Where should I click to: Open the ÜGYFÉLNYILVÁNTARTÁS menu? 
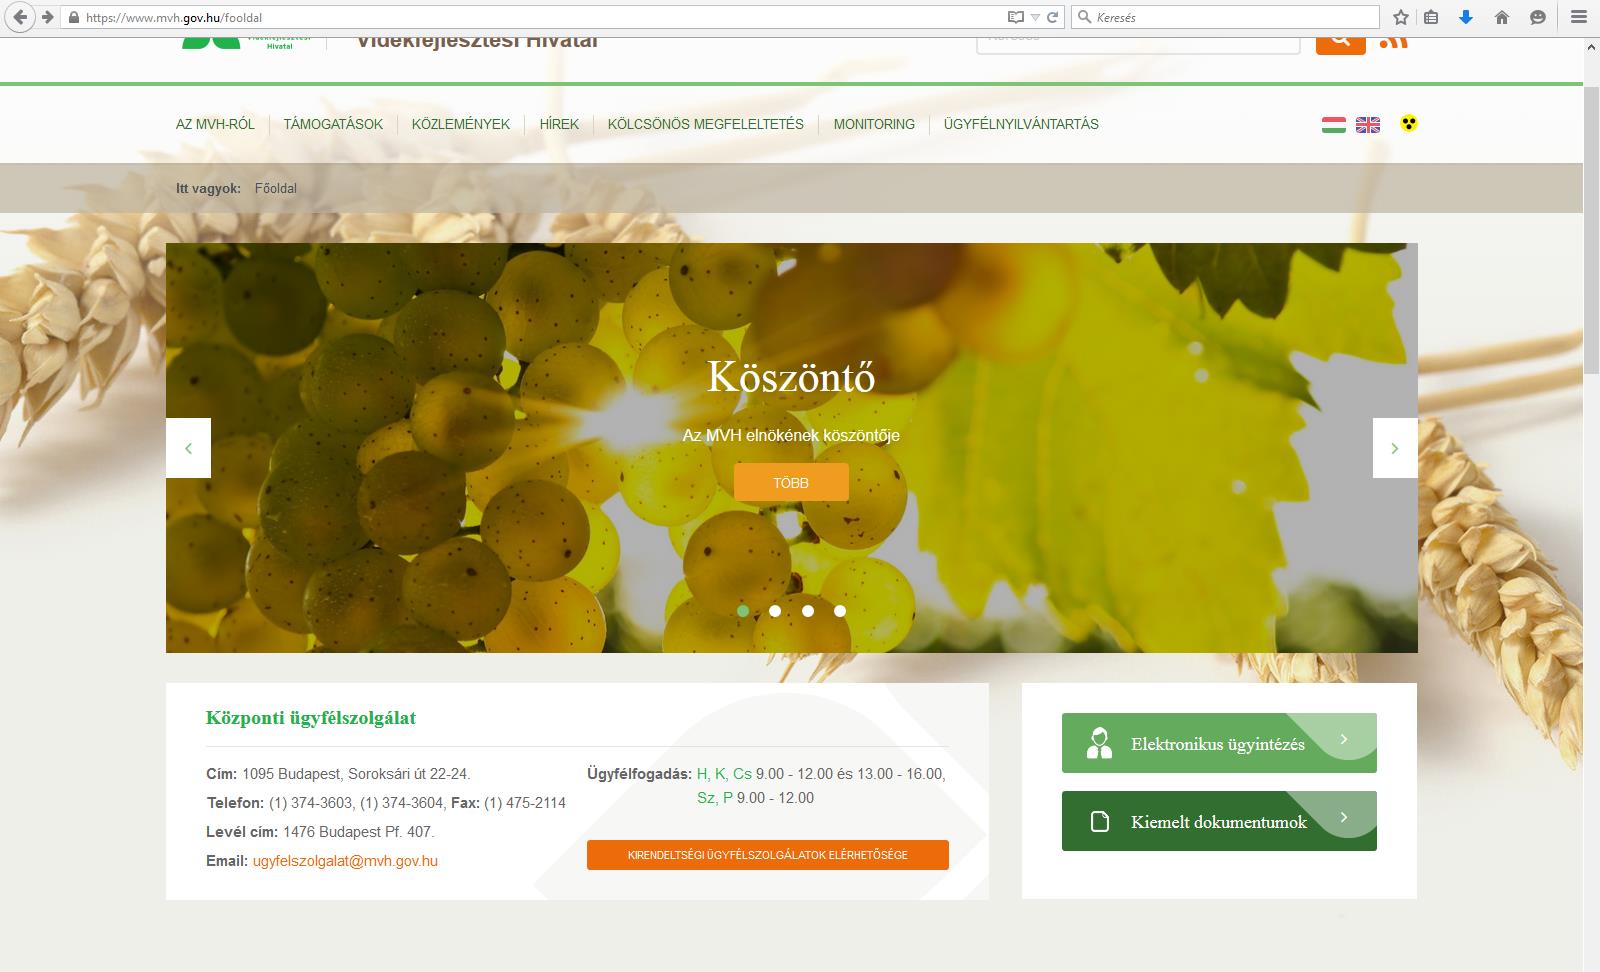point(1021,124)
